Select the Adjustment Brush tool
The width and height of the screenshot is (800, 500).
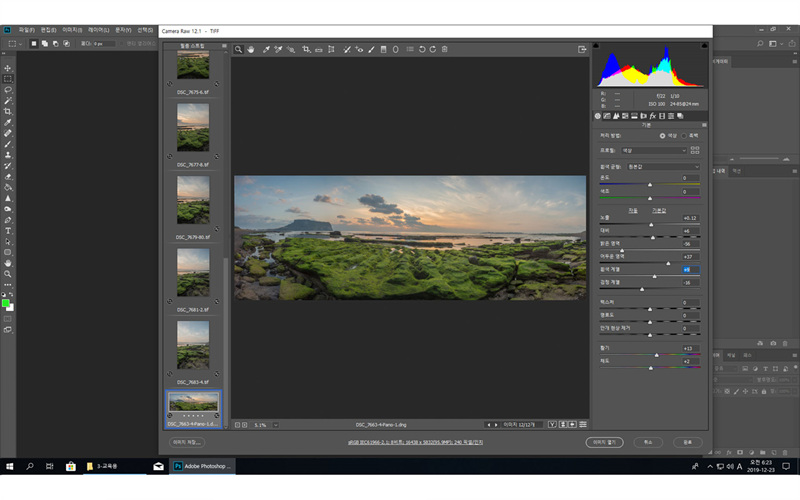coord(371,49)
